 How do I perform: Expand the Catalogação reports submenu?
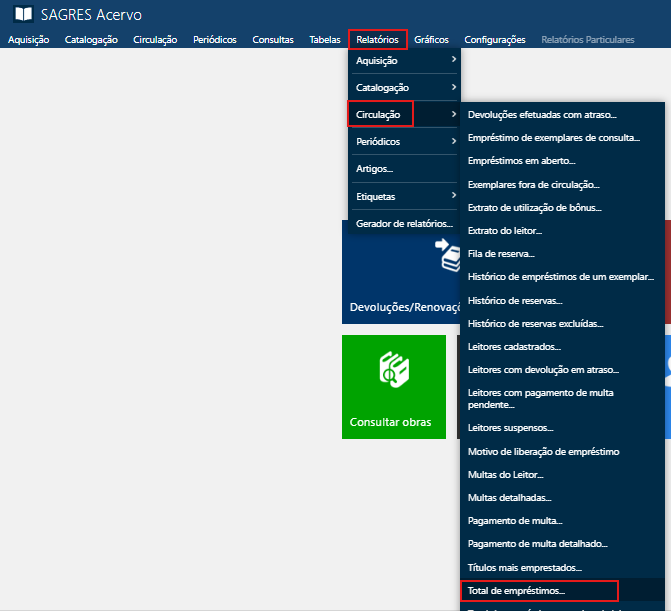coord(402,88)
